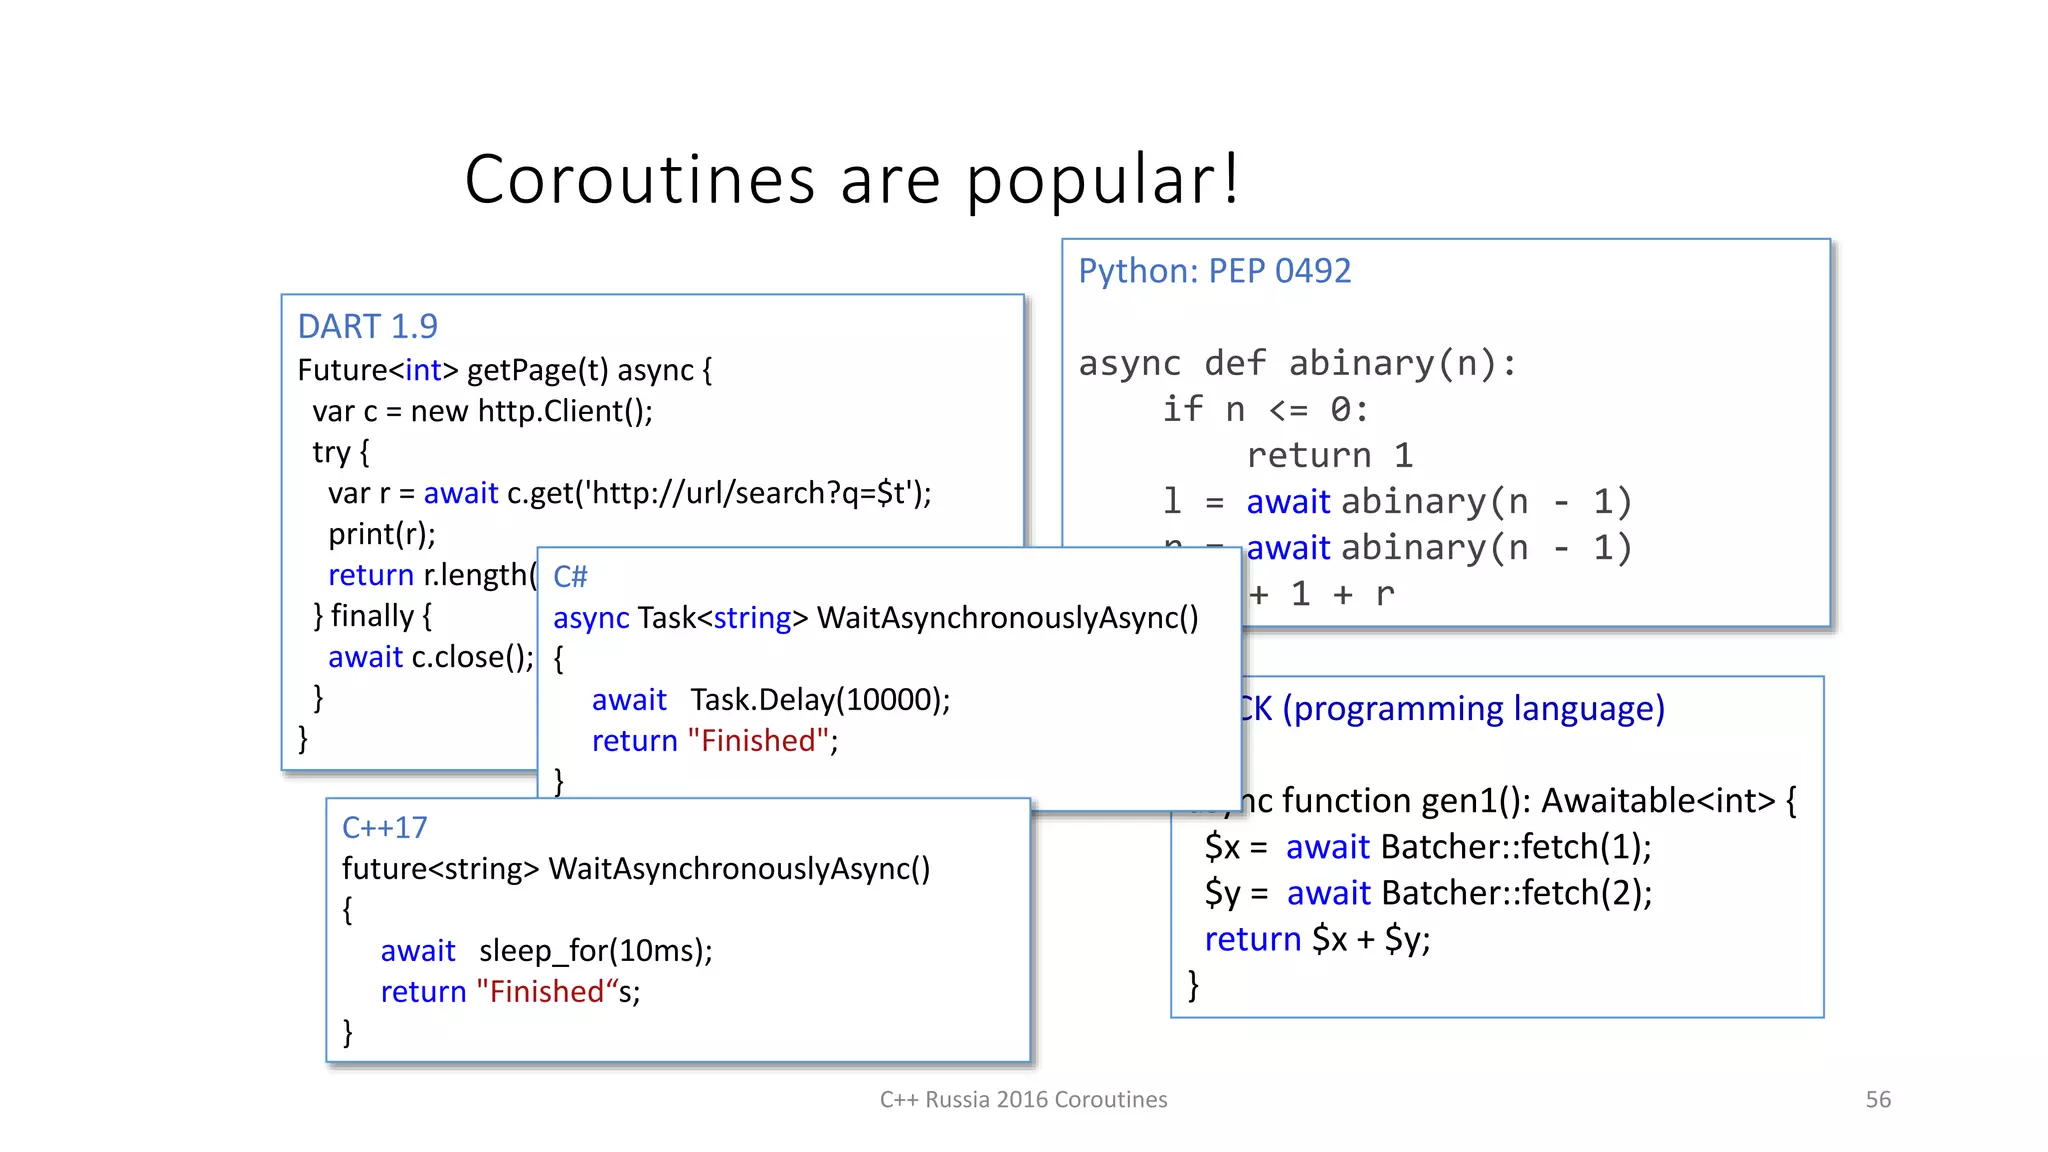
Task: Select 'l = await abinary(n - 1)' line
Action: tap(1397, 501)
